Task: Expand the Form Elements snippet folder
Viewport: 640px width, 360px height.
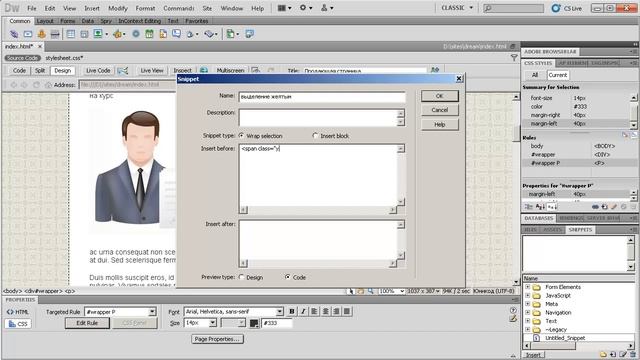Action: [527, 287]
